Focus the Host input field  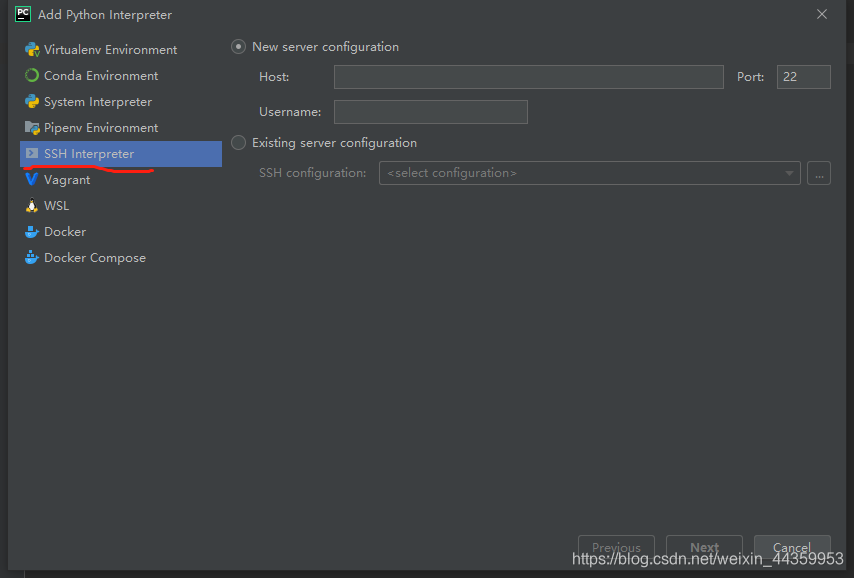pyautogui.click(x=528, y=77)
